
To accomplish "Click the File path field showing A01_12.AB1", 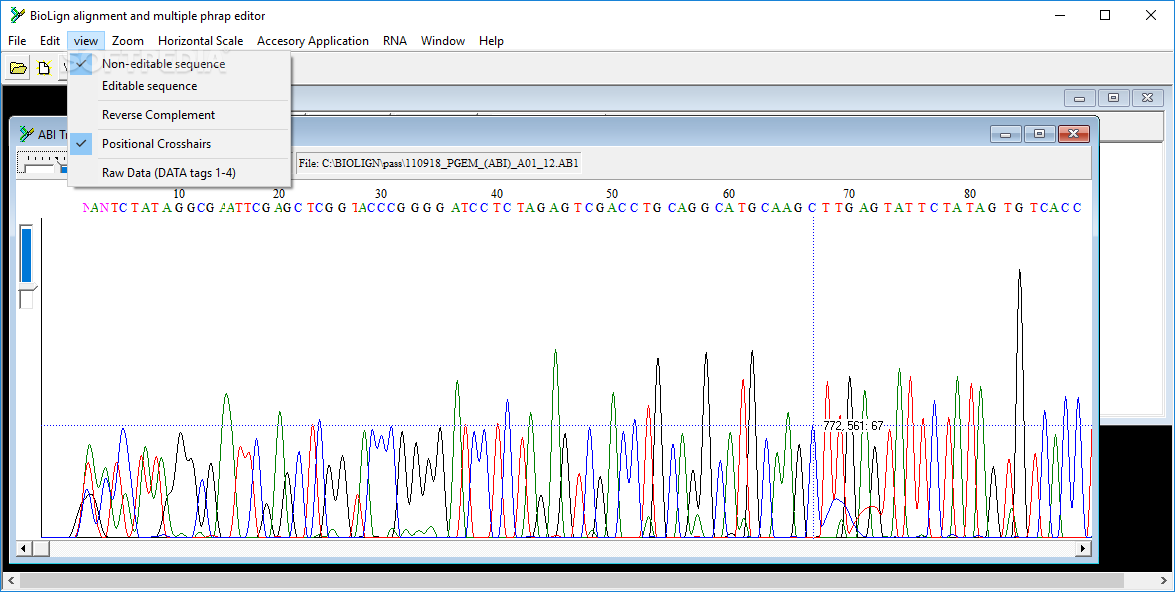I will click(x=438, y=163).
